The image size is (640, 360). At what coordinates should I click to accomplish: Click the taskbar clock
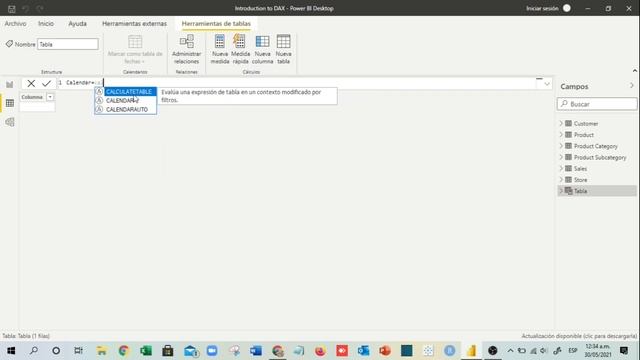pyautogui.click(x=598, y=351)
